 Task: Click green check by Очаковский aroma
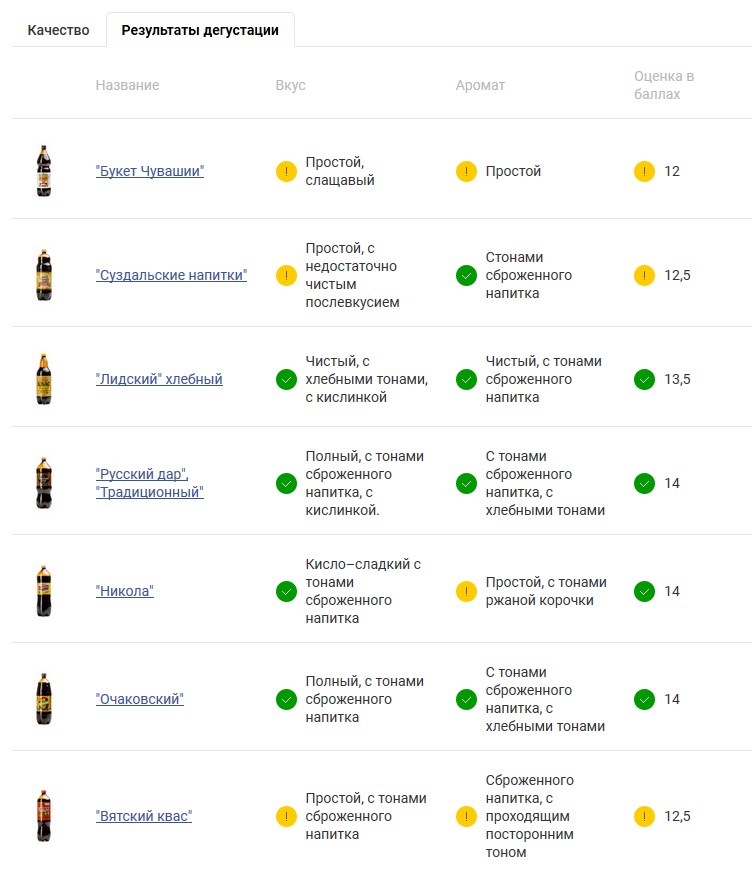click(466, 699)
